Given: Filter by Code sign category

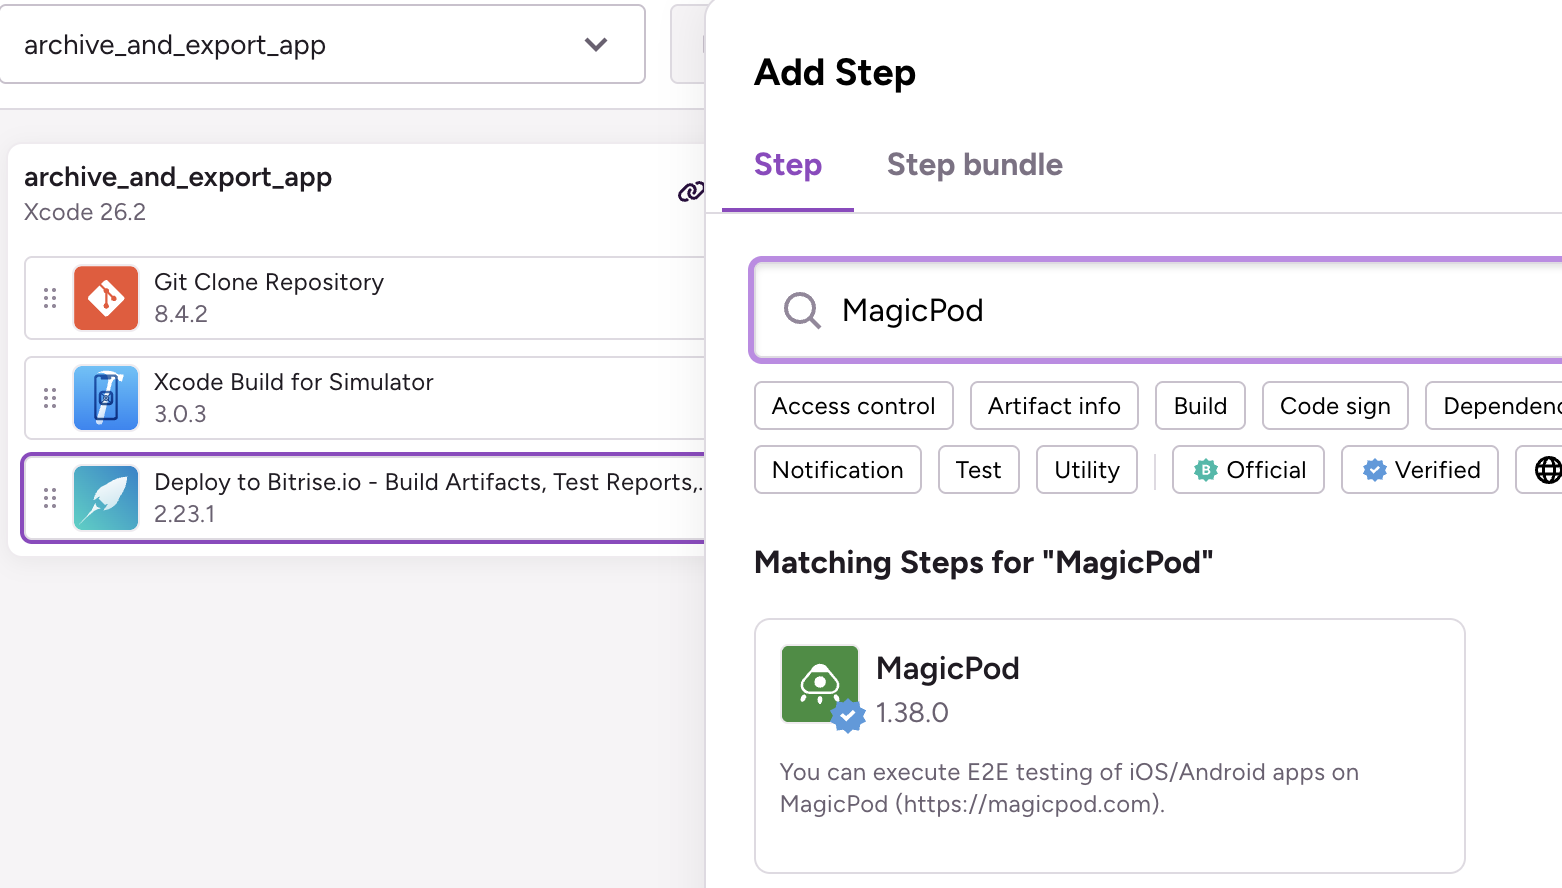Looking at the screenshot, I should (x=1335, y=406).
